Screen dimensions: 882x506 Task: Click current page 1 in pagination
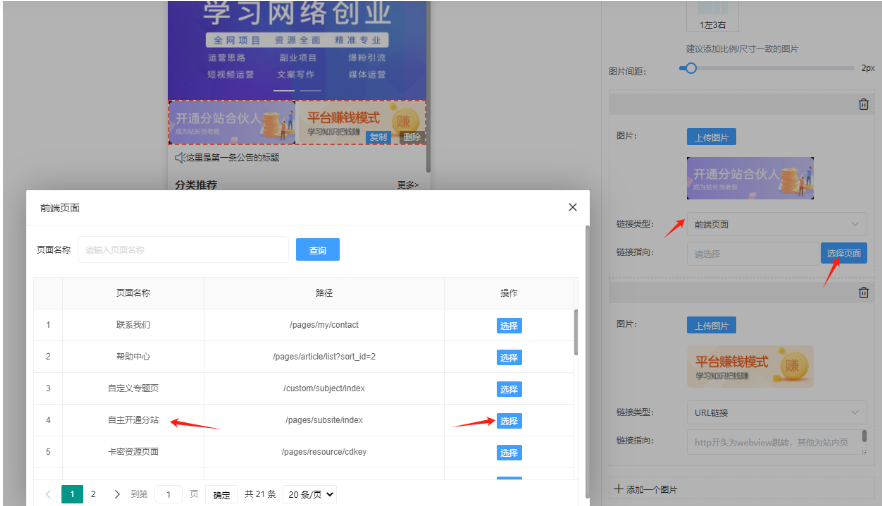(x=72, y=494)
